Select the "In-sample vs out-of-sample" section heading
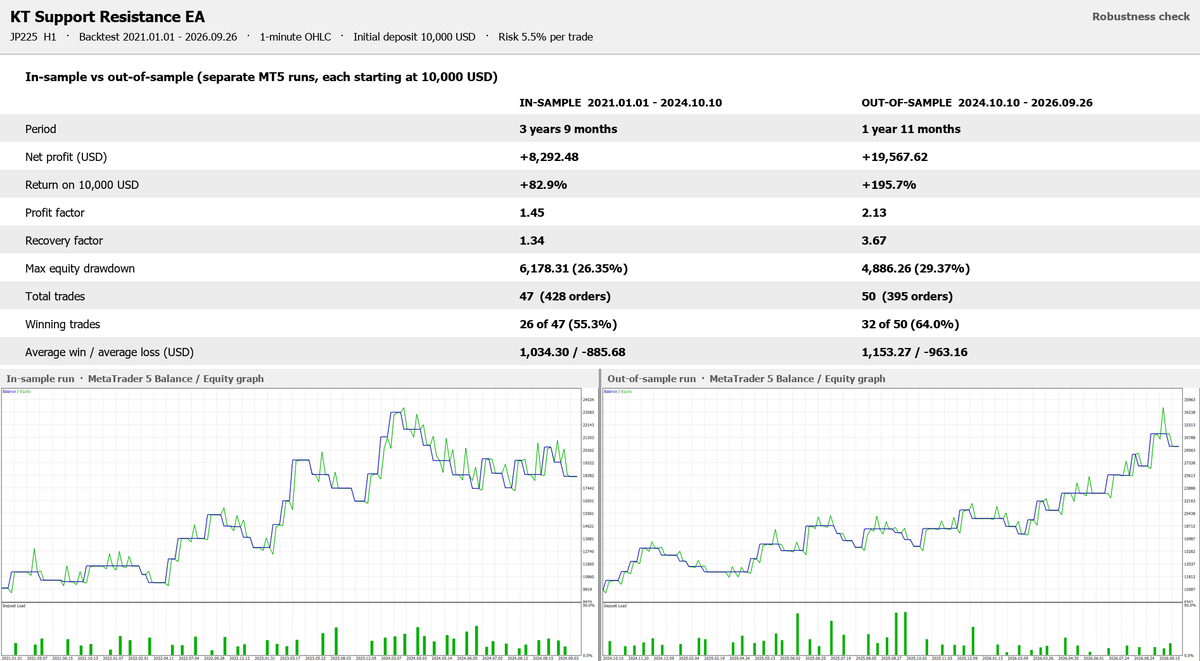Image resolution: width=1200 pixels, height=661 pixels. tap(261, 77)
